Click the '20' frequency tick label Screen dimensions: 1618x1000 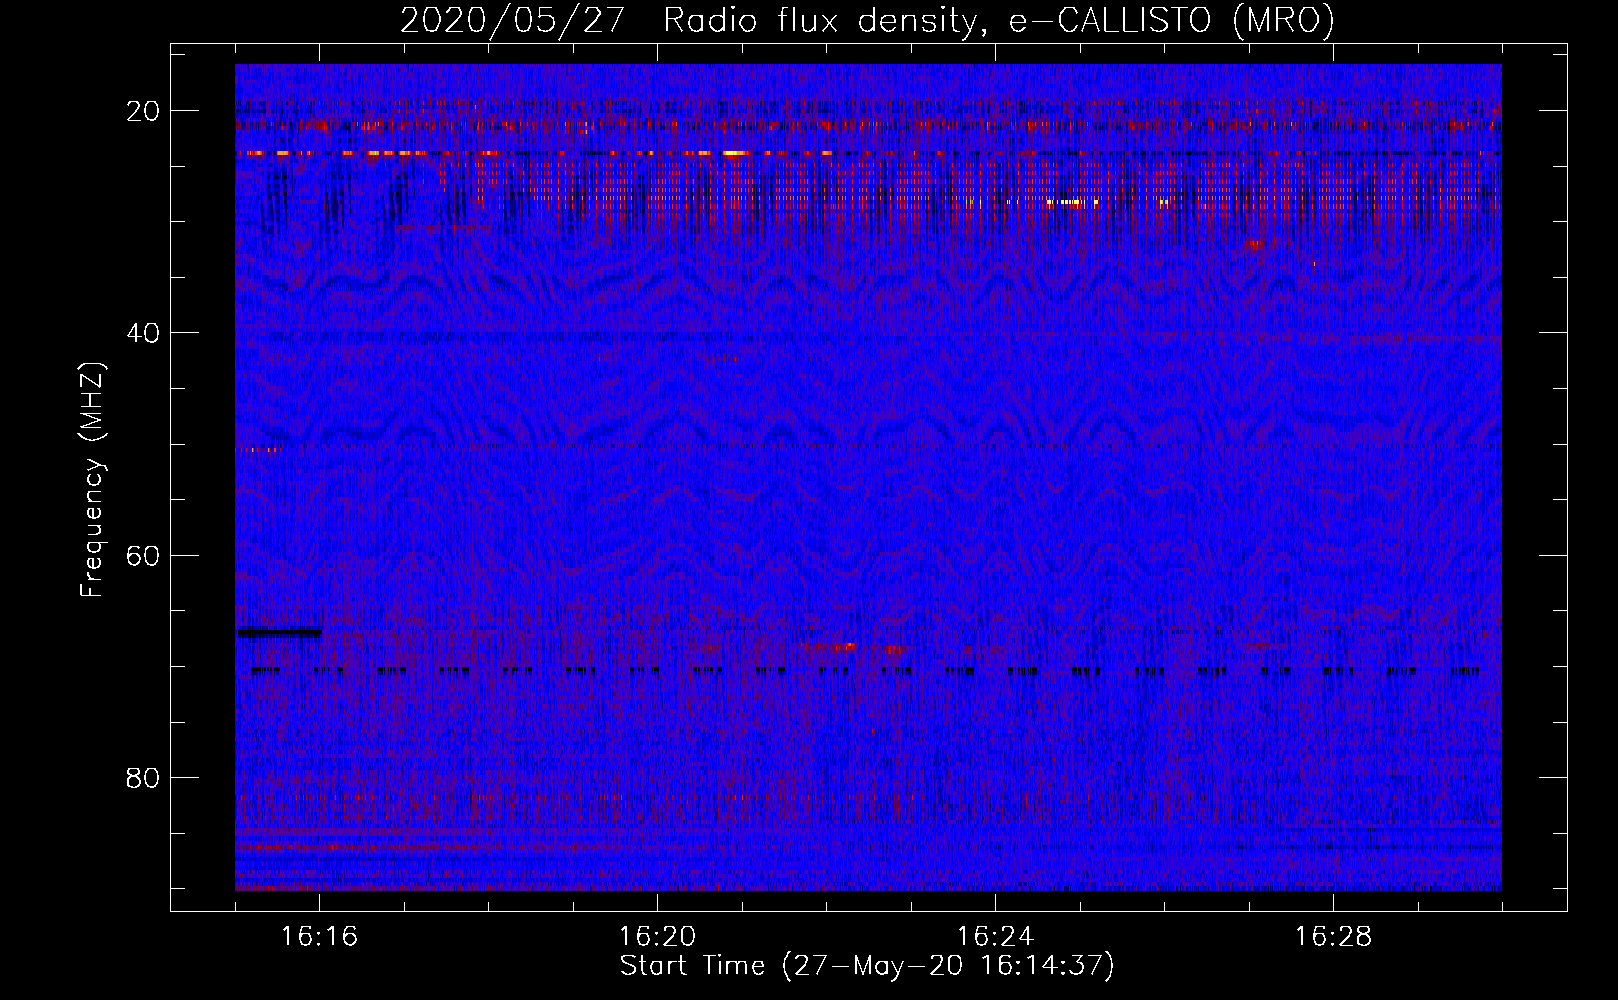[x=143, y=111]
